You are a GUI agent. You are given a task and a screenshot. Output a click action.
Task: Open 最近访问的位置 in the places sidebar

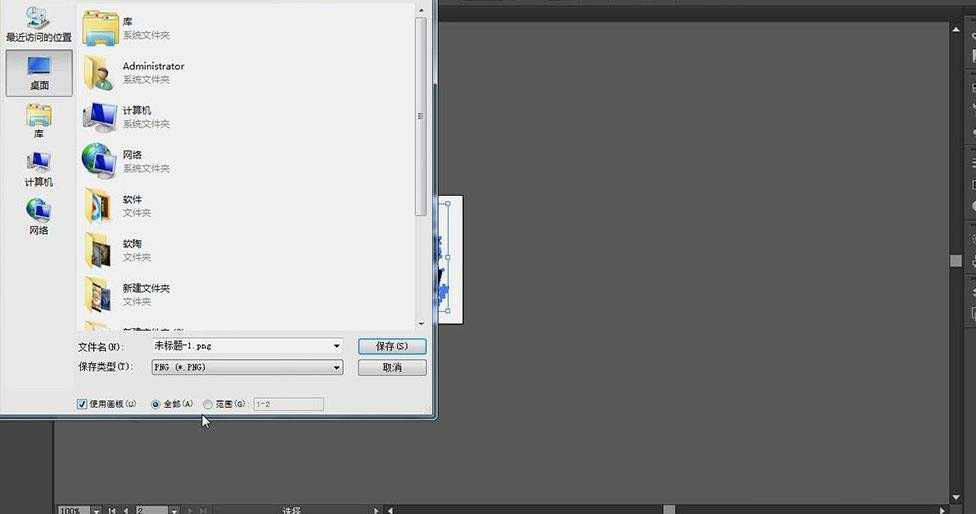38,24
